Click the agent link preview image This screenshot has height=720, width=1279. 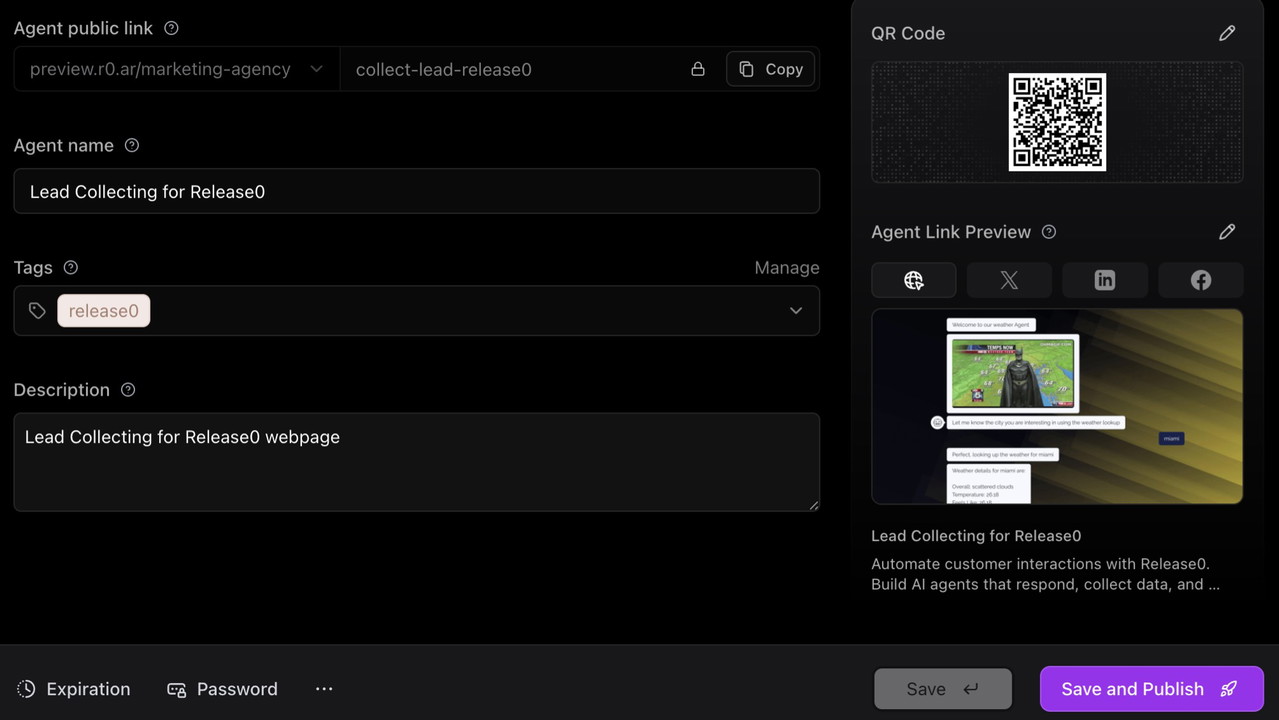click(1057, 406)
